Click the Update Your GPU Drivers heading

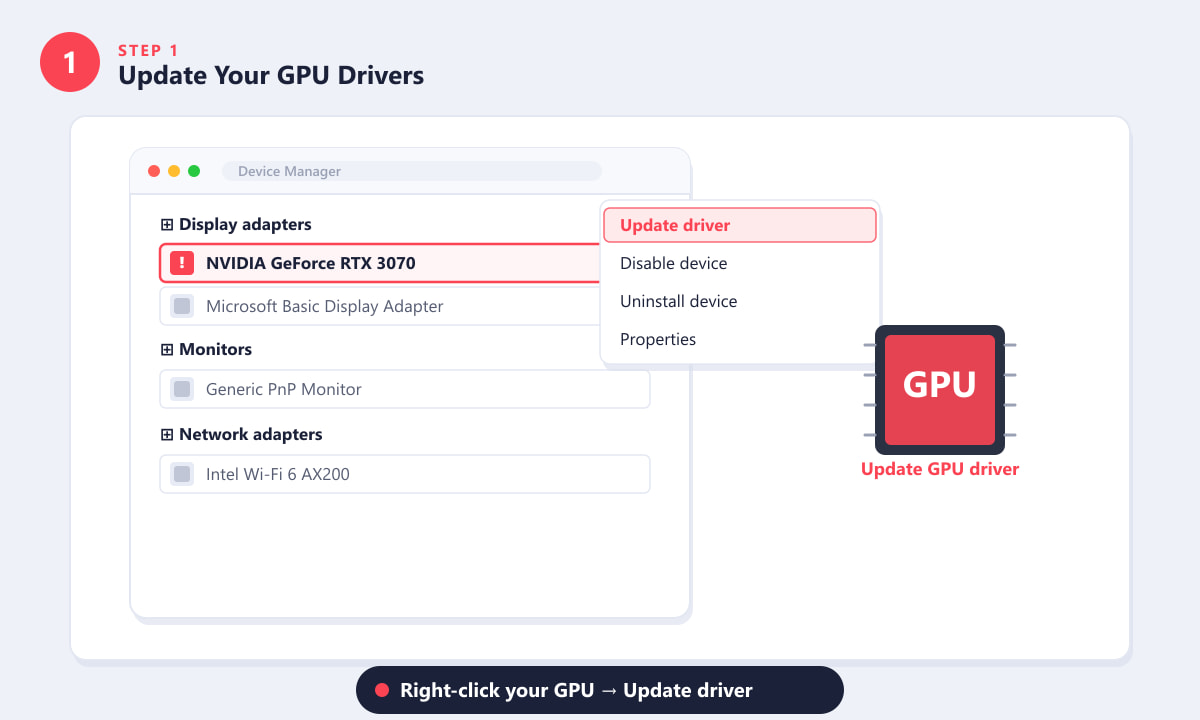click(x=271, y=75)
